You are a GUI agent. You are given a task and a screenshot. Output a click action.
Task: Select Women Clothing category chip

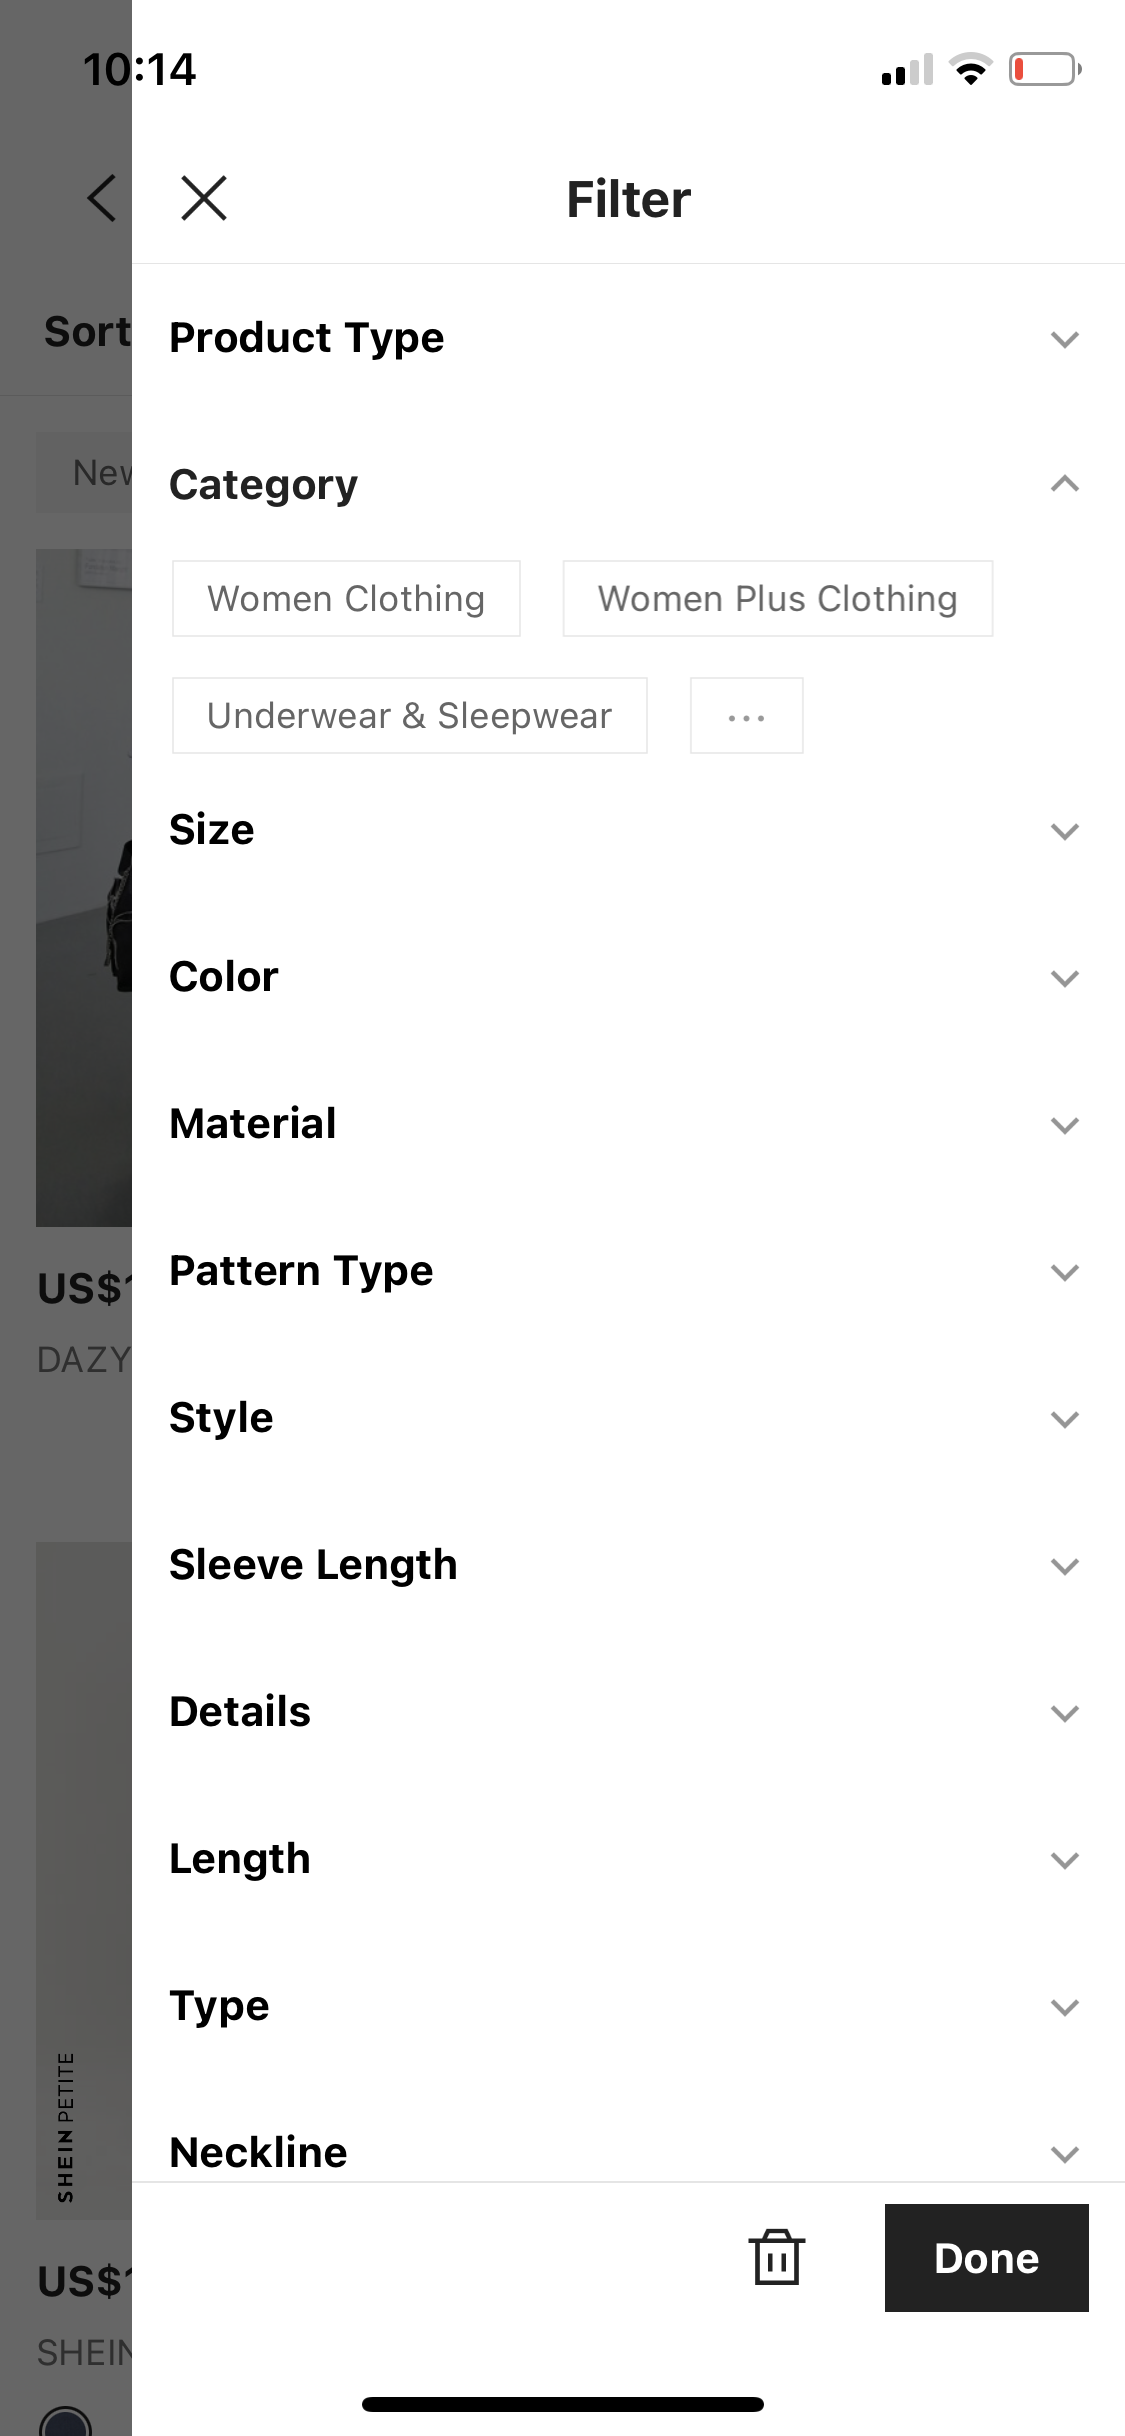(346, 599)
